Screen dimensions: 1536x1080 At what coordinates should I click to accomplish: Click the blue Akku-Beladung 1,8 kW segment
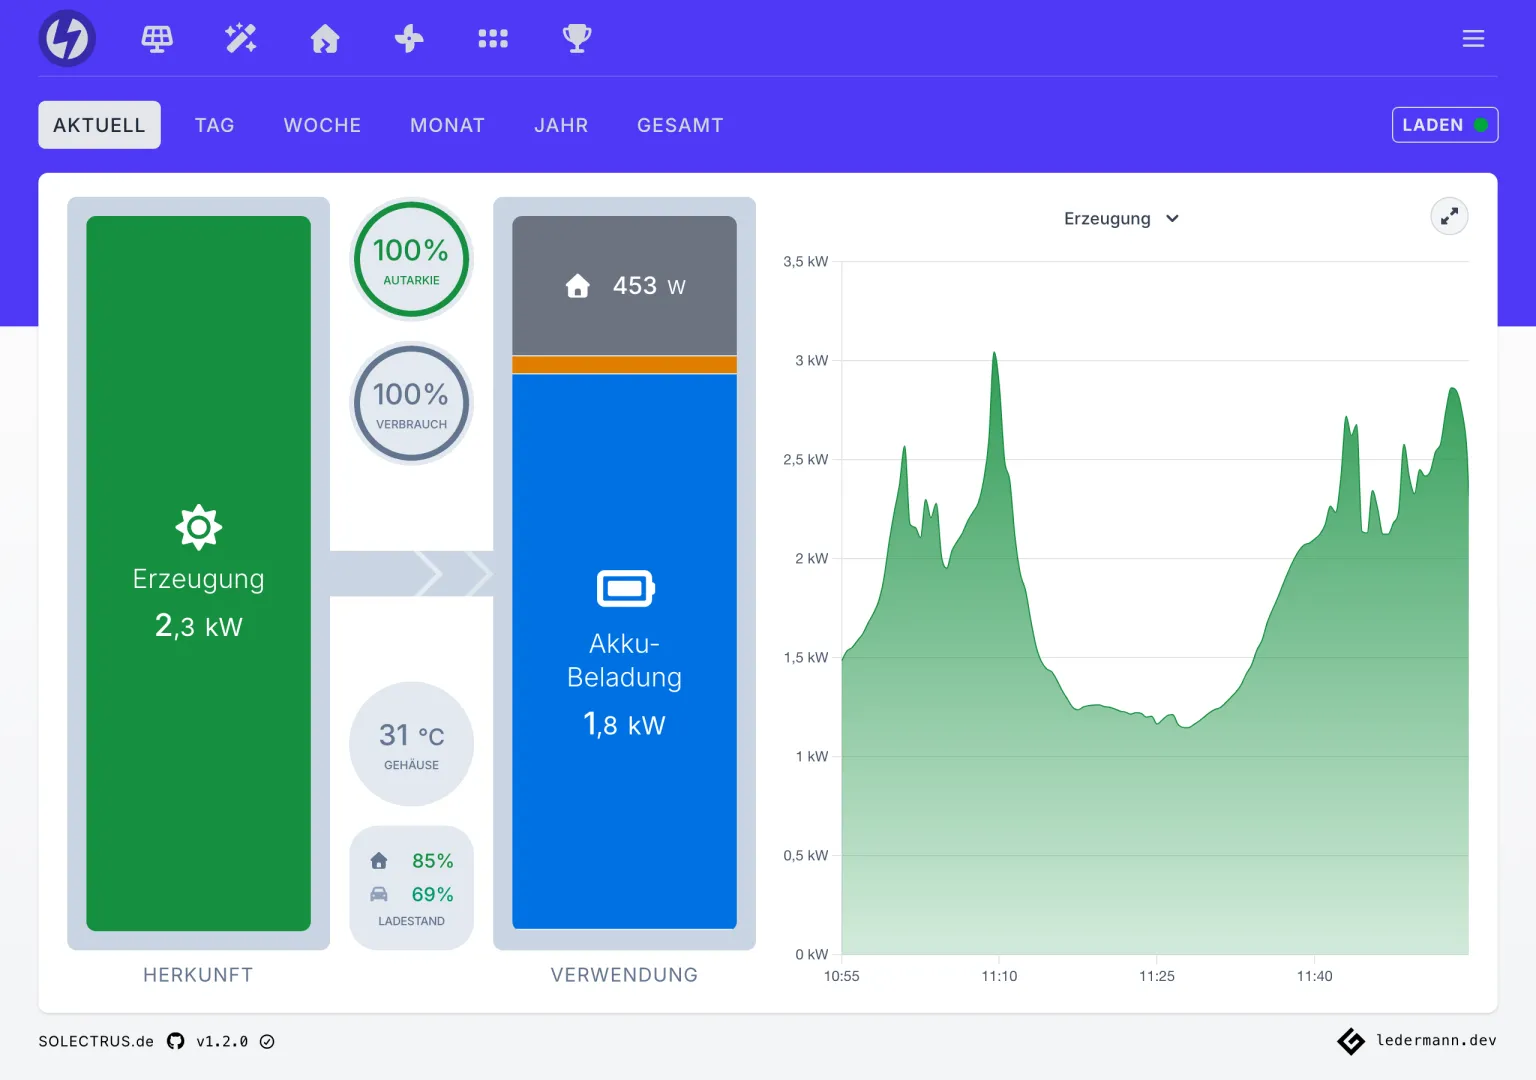click(625, 651)
